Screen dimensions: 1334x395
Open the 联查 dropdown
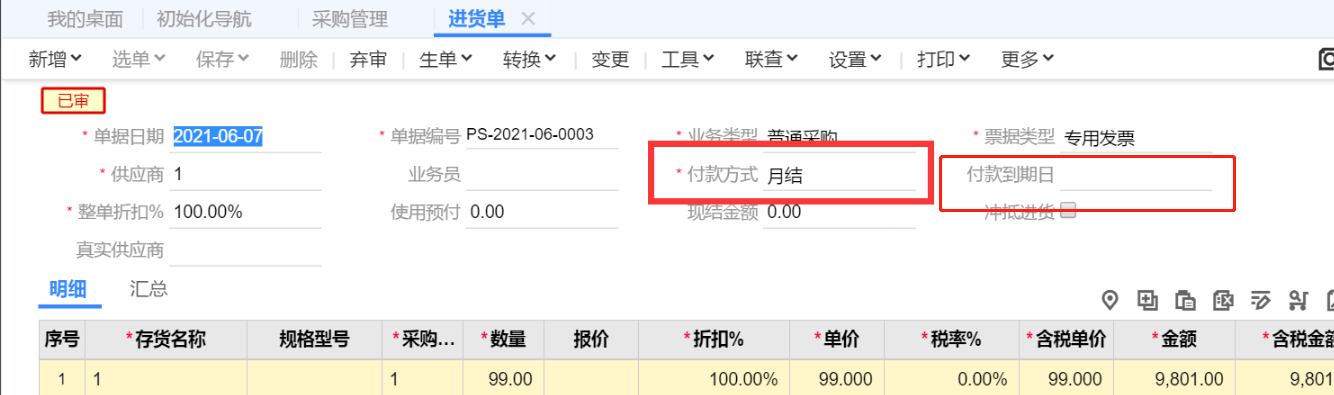coord(772,60)
